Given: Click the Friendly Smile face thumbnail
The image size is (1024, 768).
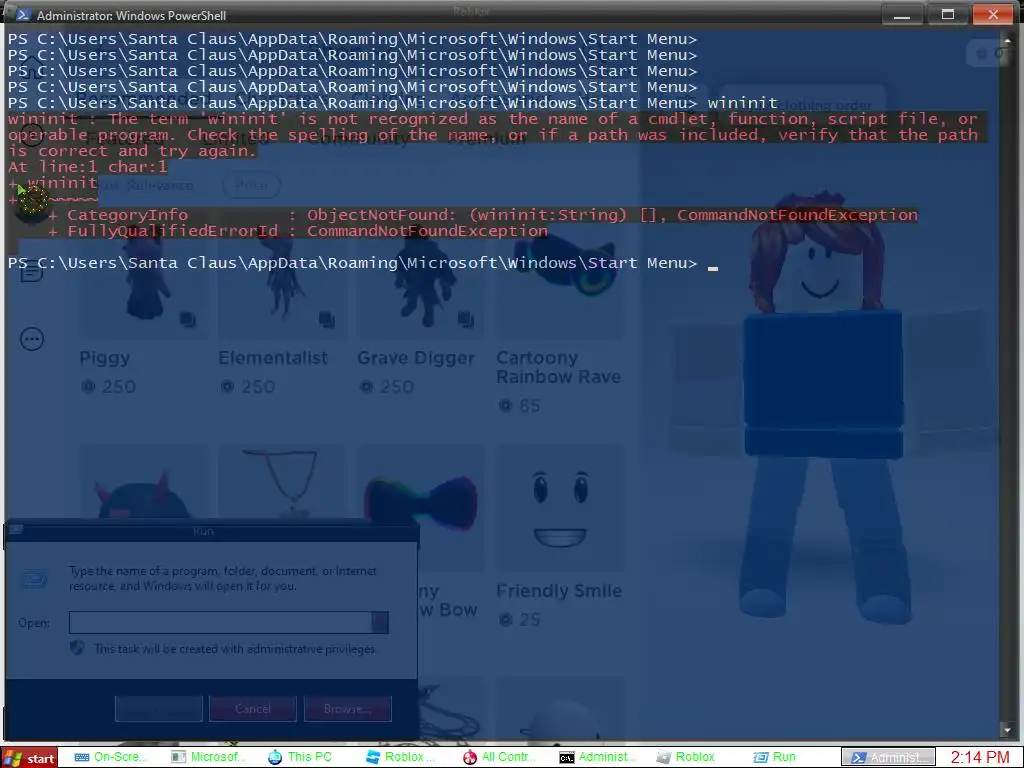Looking at the screenshot, I should click(560, 509).
